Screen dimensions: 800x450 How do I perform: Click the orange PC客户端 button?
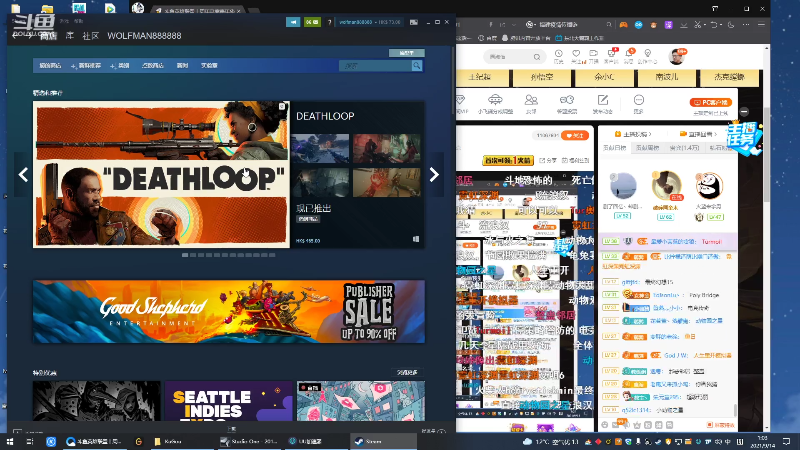pos(710,103)
